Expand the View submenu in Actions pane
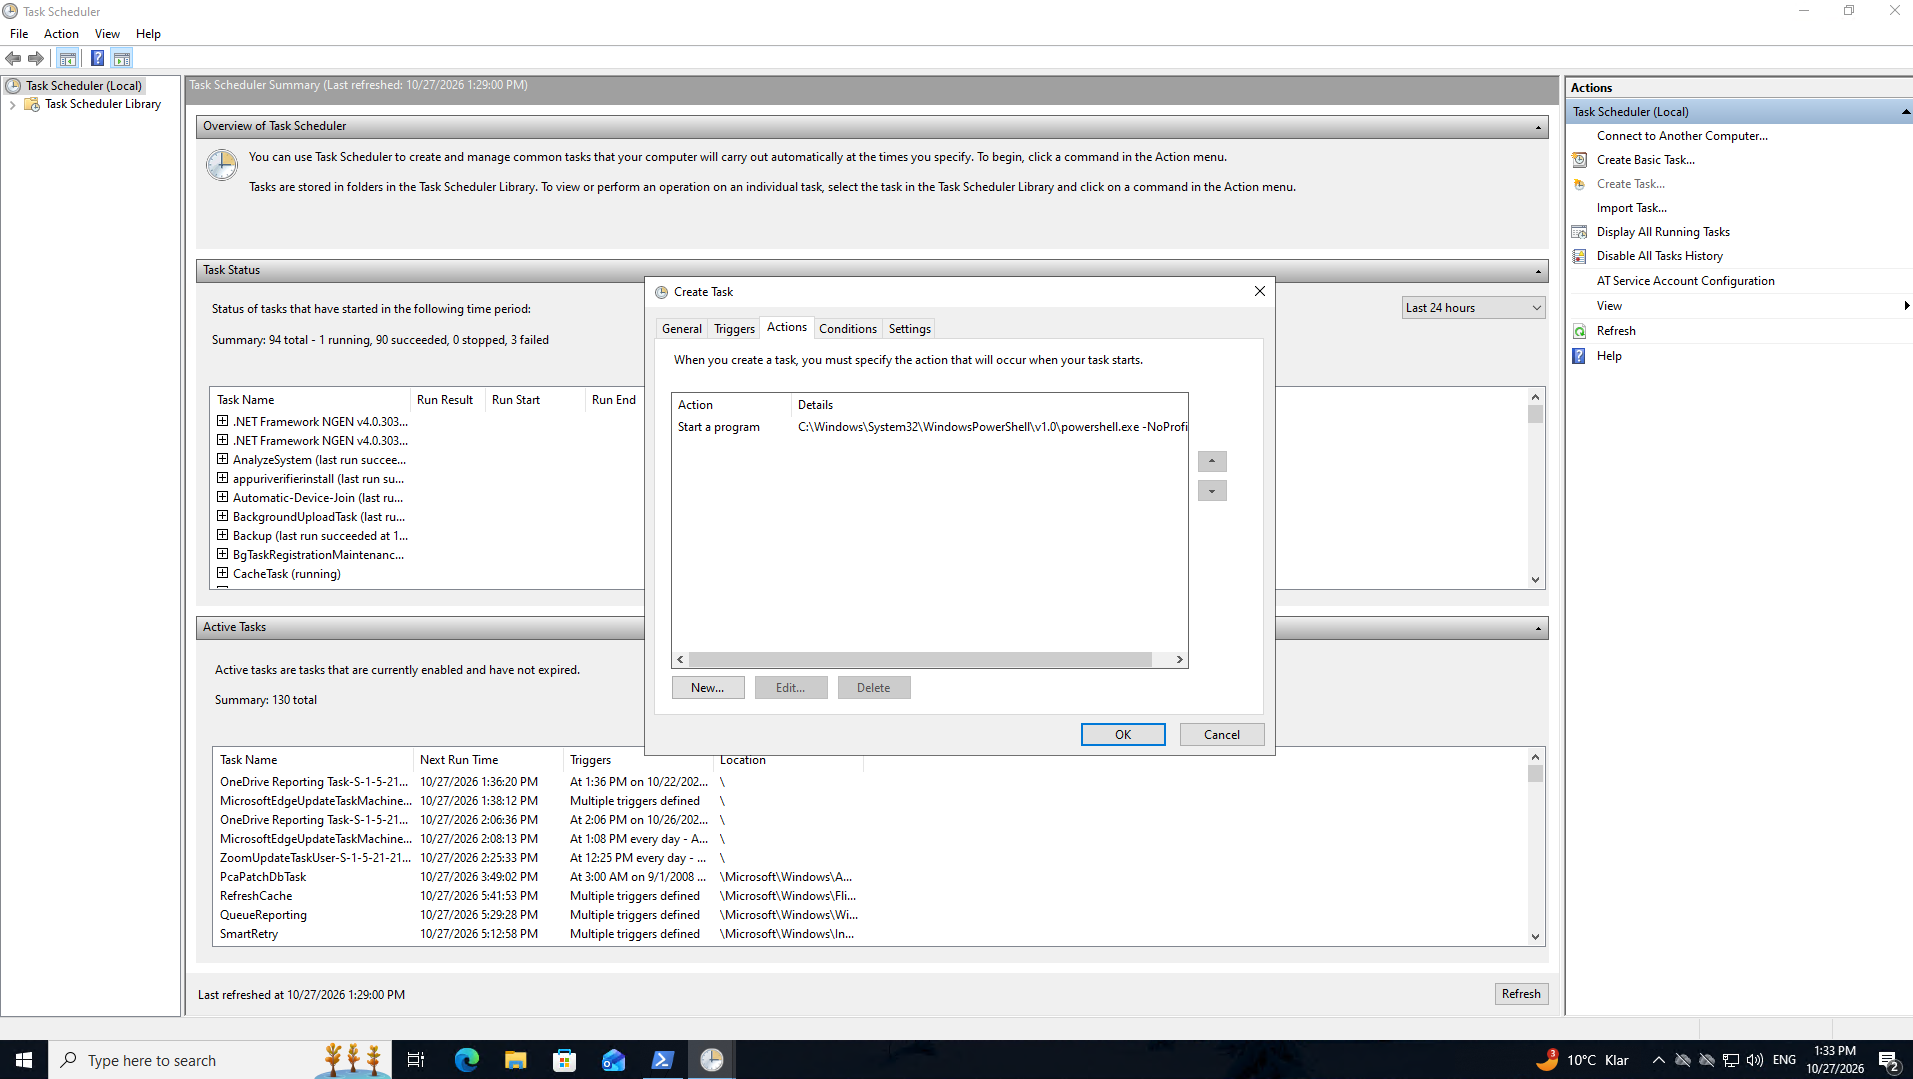1913x1079 pixels. click(1906, 306)
